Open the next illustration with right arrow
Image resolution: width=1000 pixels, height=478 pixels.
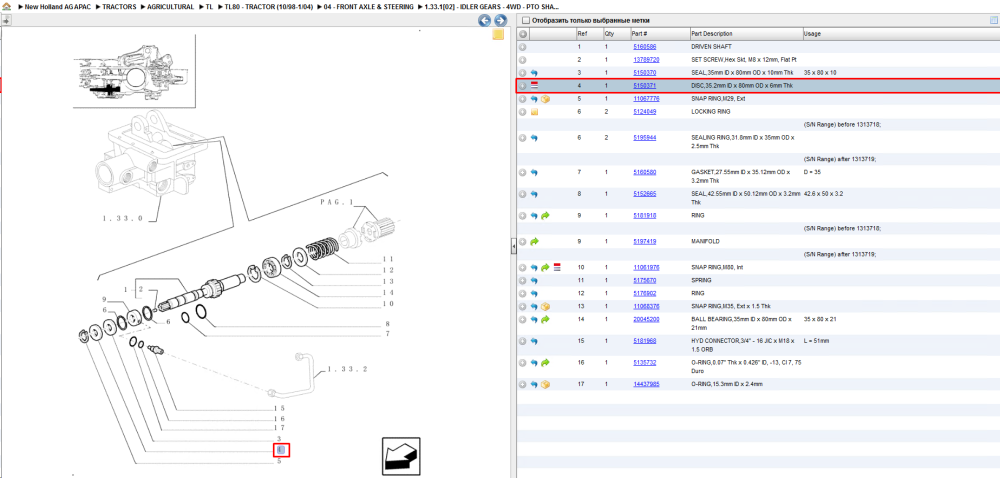pyautogui.click(x=501, y=20)
